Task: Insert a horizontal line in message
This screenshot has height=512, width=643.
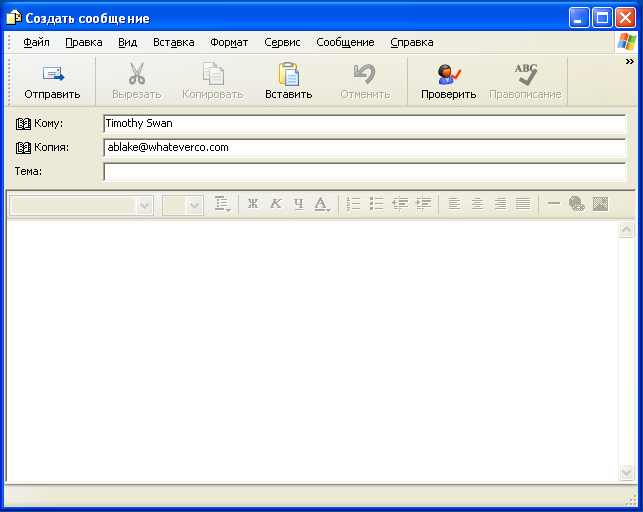Action: pos(554,204)
